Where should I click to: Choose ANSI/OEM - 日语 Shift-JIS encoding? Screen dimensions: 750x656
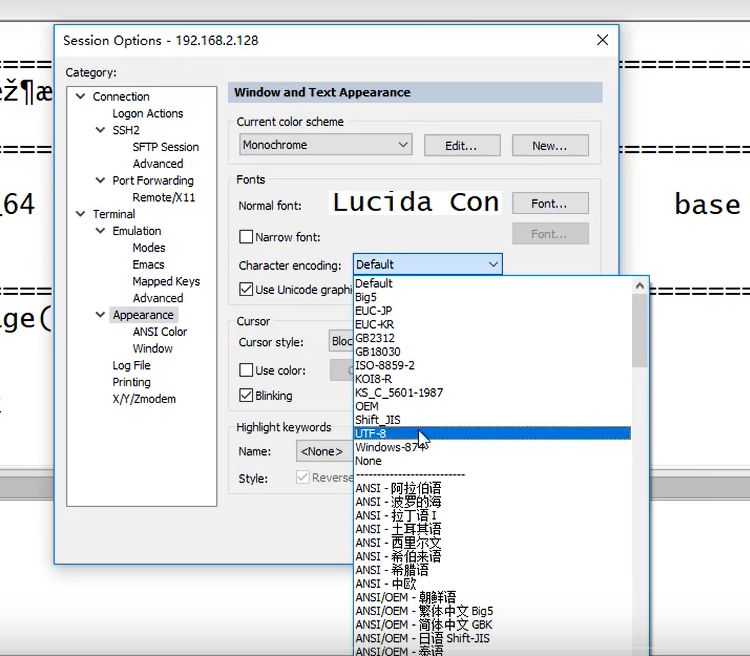click(492, 638)
